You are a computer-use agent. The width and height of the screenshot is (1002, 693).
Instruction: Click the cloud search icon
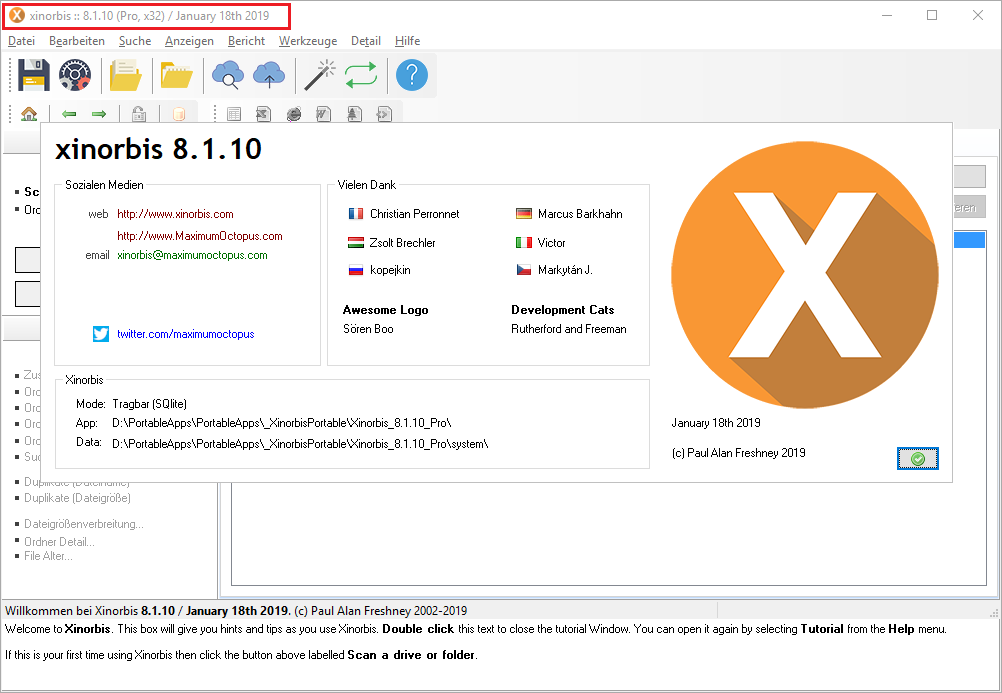click(228, 75)
